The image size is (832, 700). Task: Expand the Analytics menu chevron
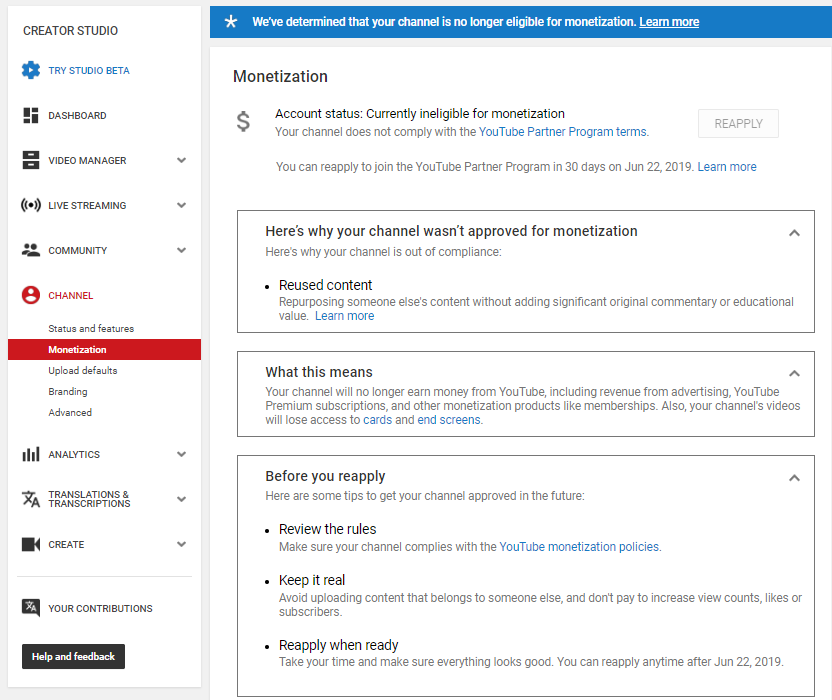181,454
